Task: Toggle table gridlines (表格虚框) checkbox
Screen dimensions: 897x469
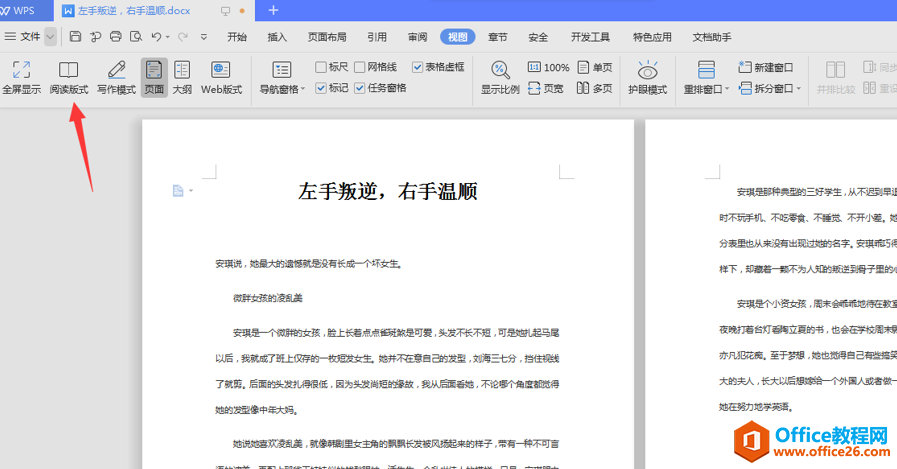Action: (417, 67)
